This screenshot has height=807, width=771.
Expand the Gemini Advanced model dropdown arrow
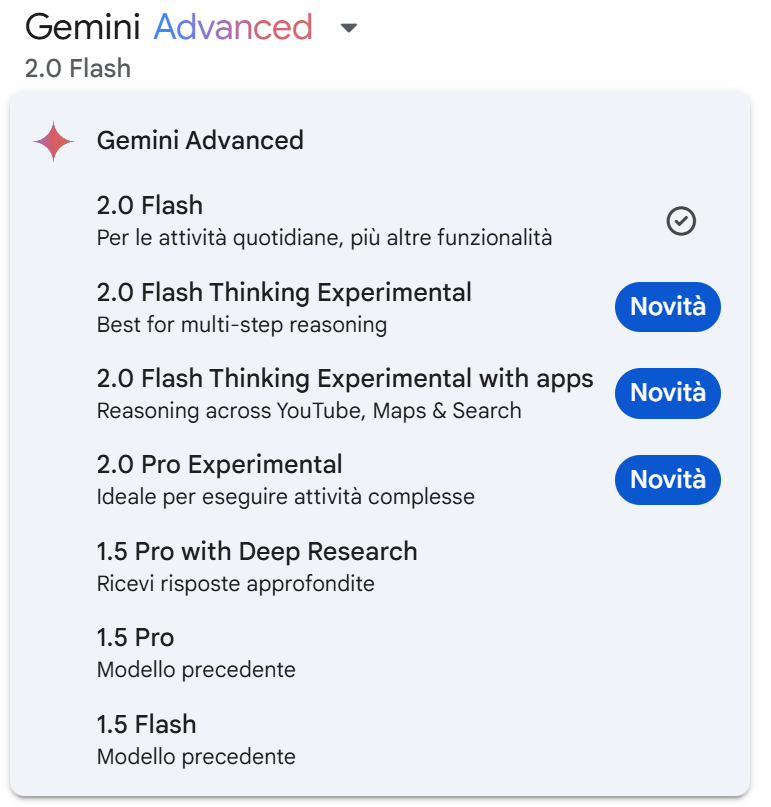[x=349, y=28]
